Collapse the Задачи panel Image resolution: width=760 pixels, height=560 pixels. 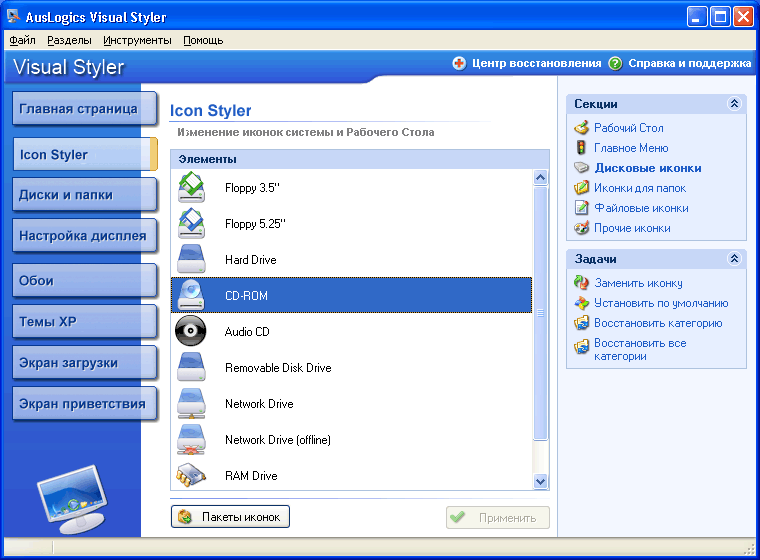[734, 259]
